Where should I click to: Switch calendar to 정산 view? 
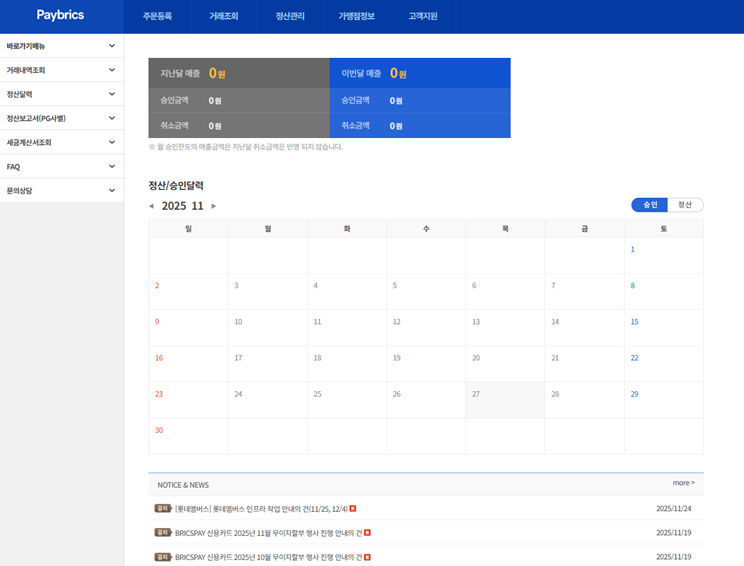pos(685,205)
